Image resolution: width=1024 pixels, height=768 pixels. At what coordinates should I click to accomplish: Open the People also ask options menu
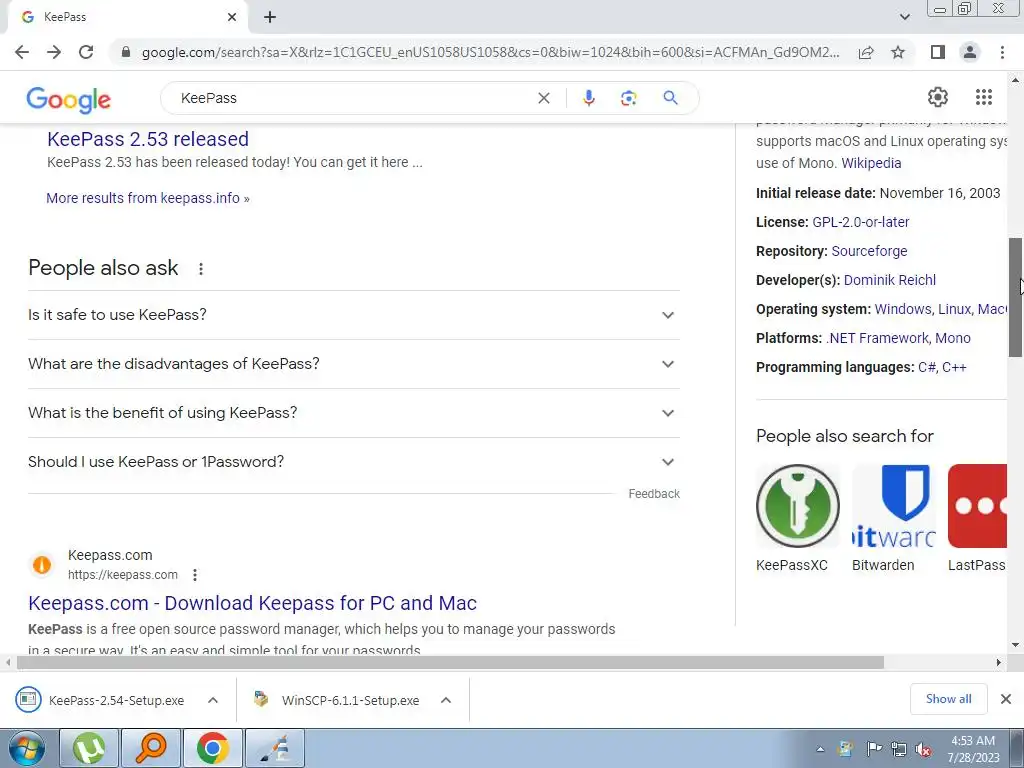[201, 268]
